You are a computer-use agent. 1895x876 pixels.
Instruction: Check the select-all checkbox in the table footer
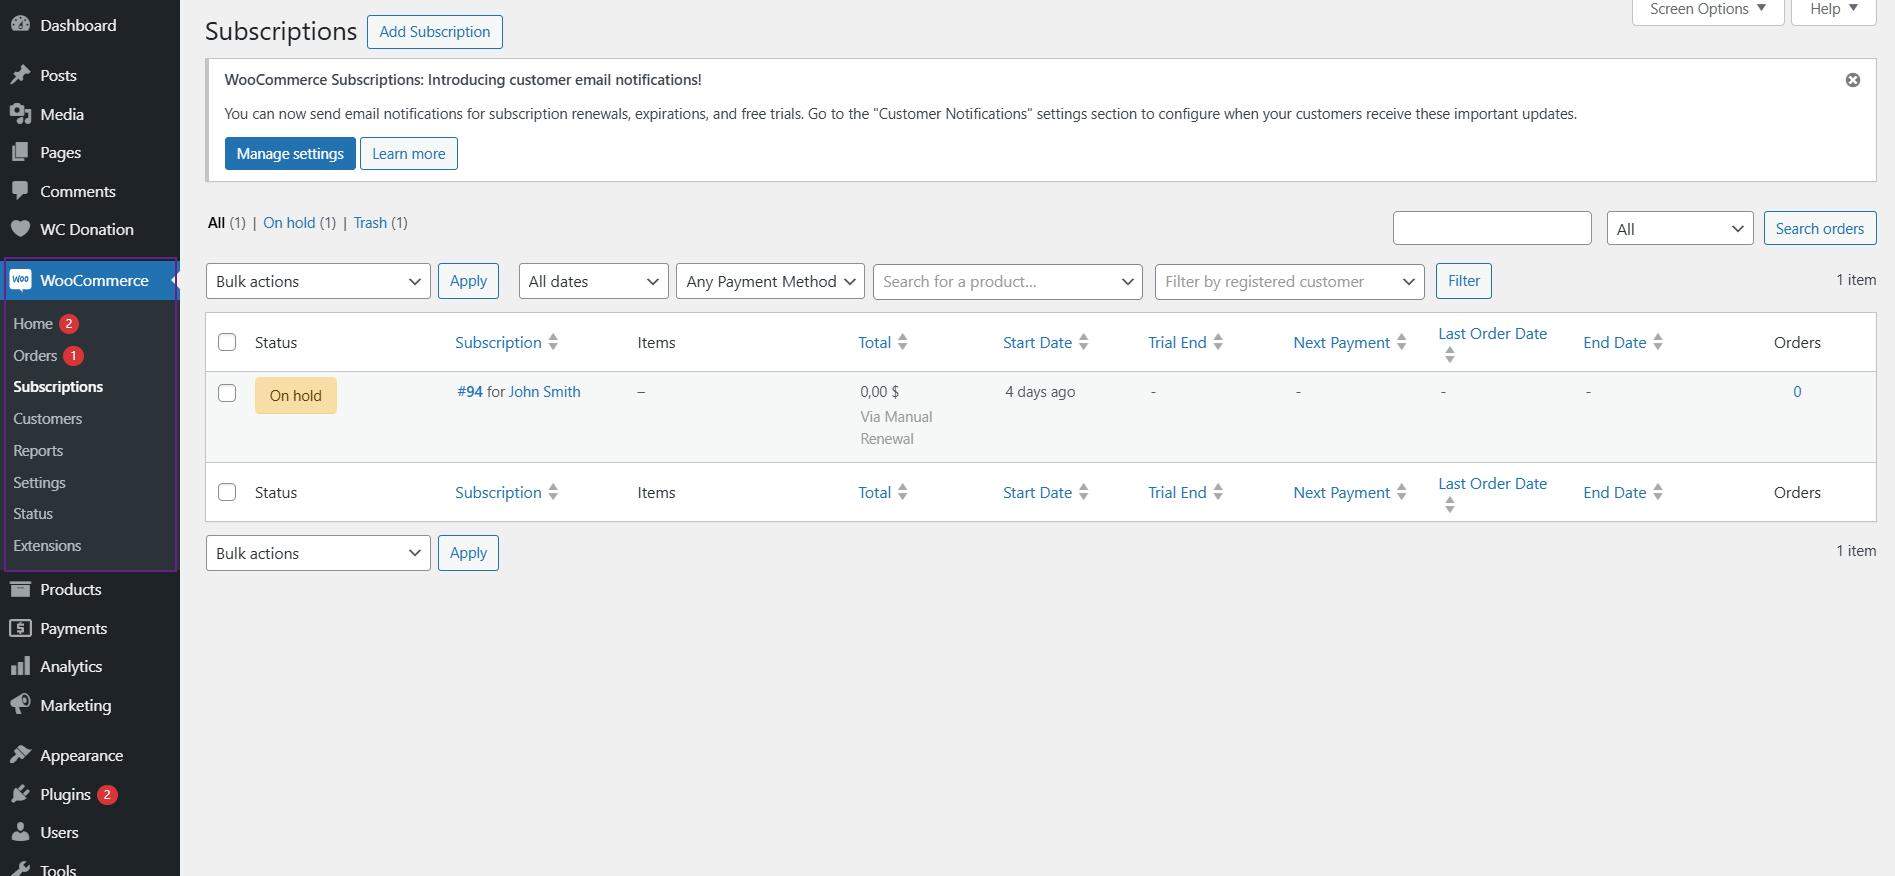click(x=227, y=492)
